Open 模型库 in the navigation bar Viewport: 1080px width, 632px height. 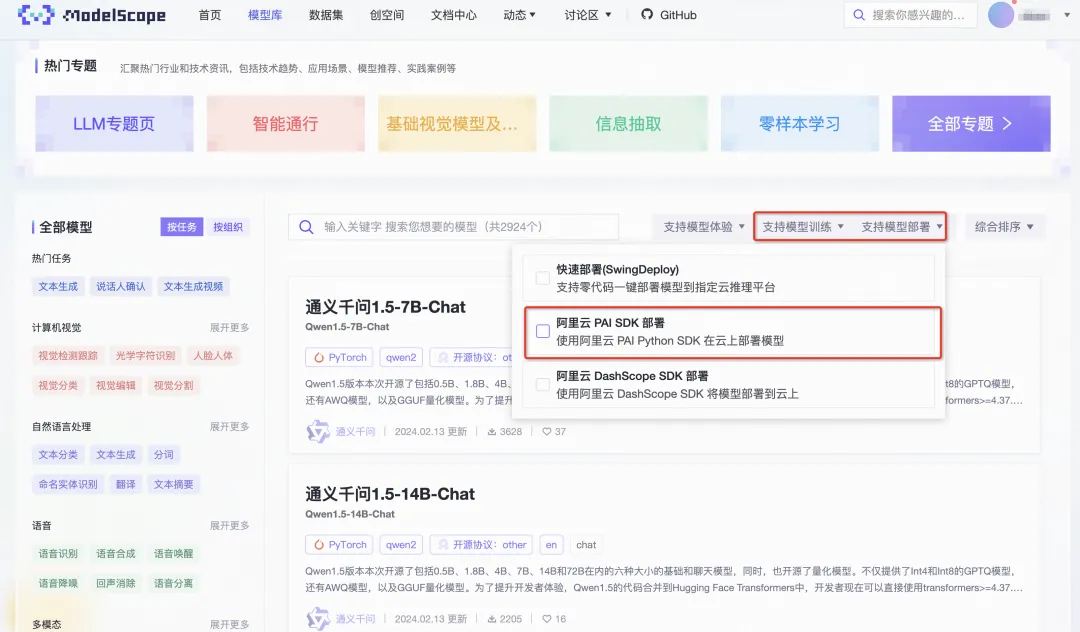(x=265, y=14)
